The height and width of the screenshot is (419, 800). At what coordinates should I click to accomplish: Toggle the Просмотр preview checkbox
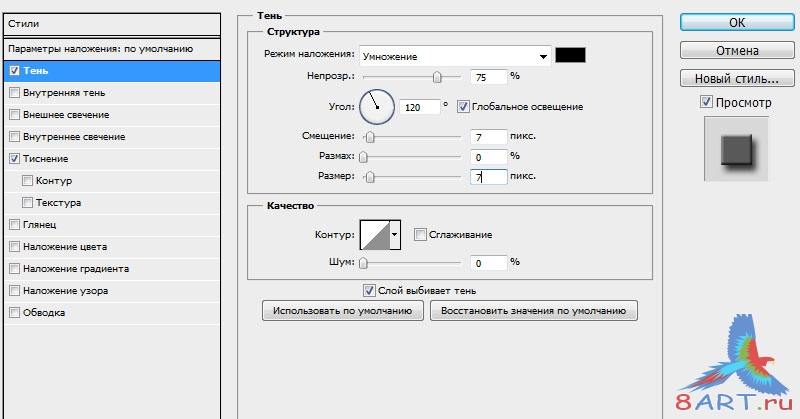click(x=706, y=102)
